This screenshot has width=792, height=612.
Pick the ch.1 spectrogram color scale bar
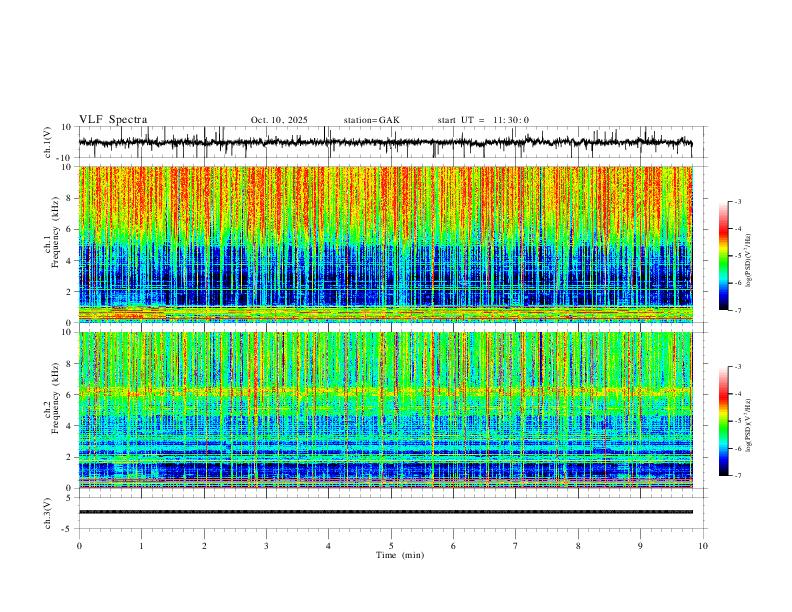pyautogui.click(x=723, y=256)
